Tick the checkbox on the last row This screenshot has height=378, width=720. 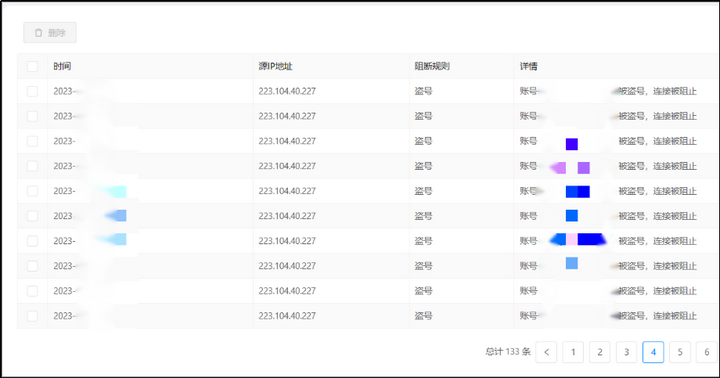coord(32,316)
